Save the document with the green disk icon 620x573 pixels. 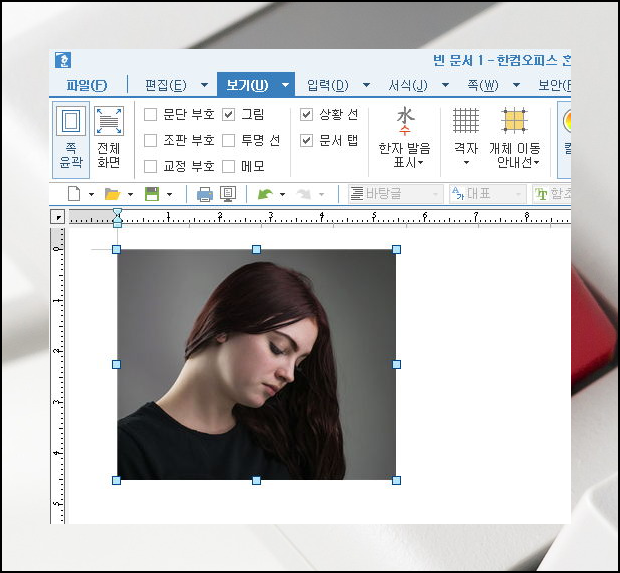tap(152, 194)
